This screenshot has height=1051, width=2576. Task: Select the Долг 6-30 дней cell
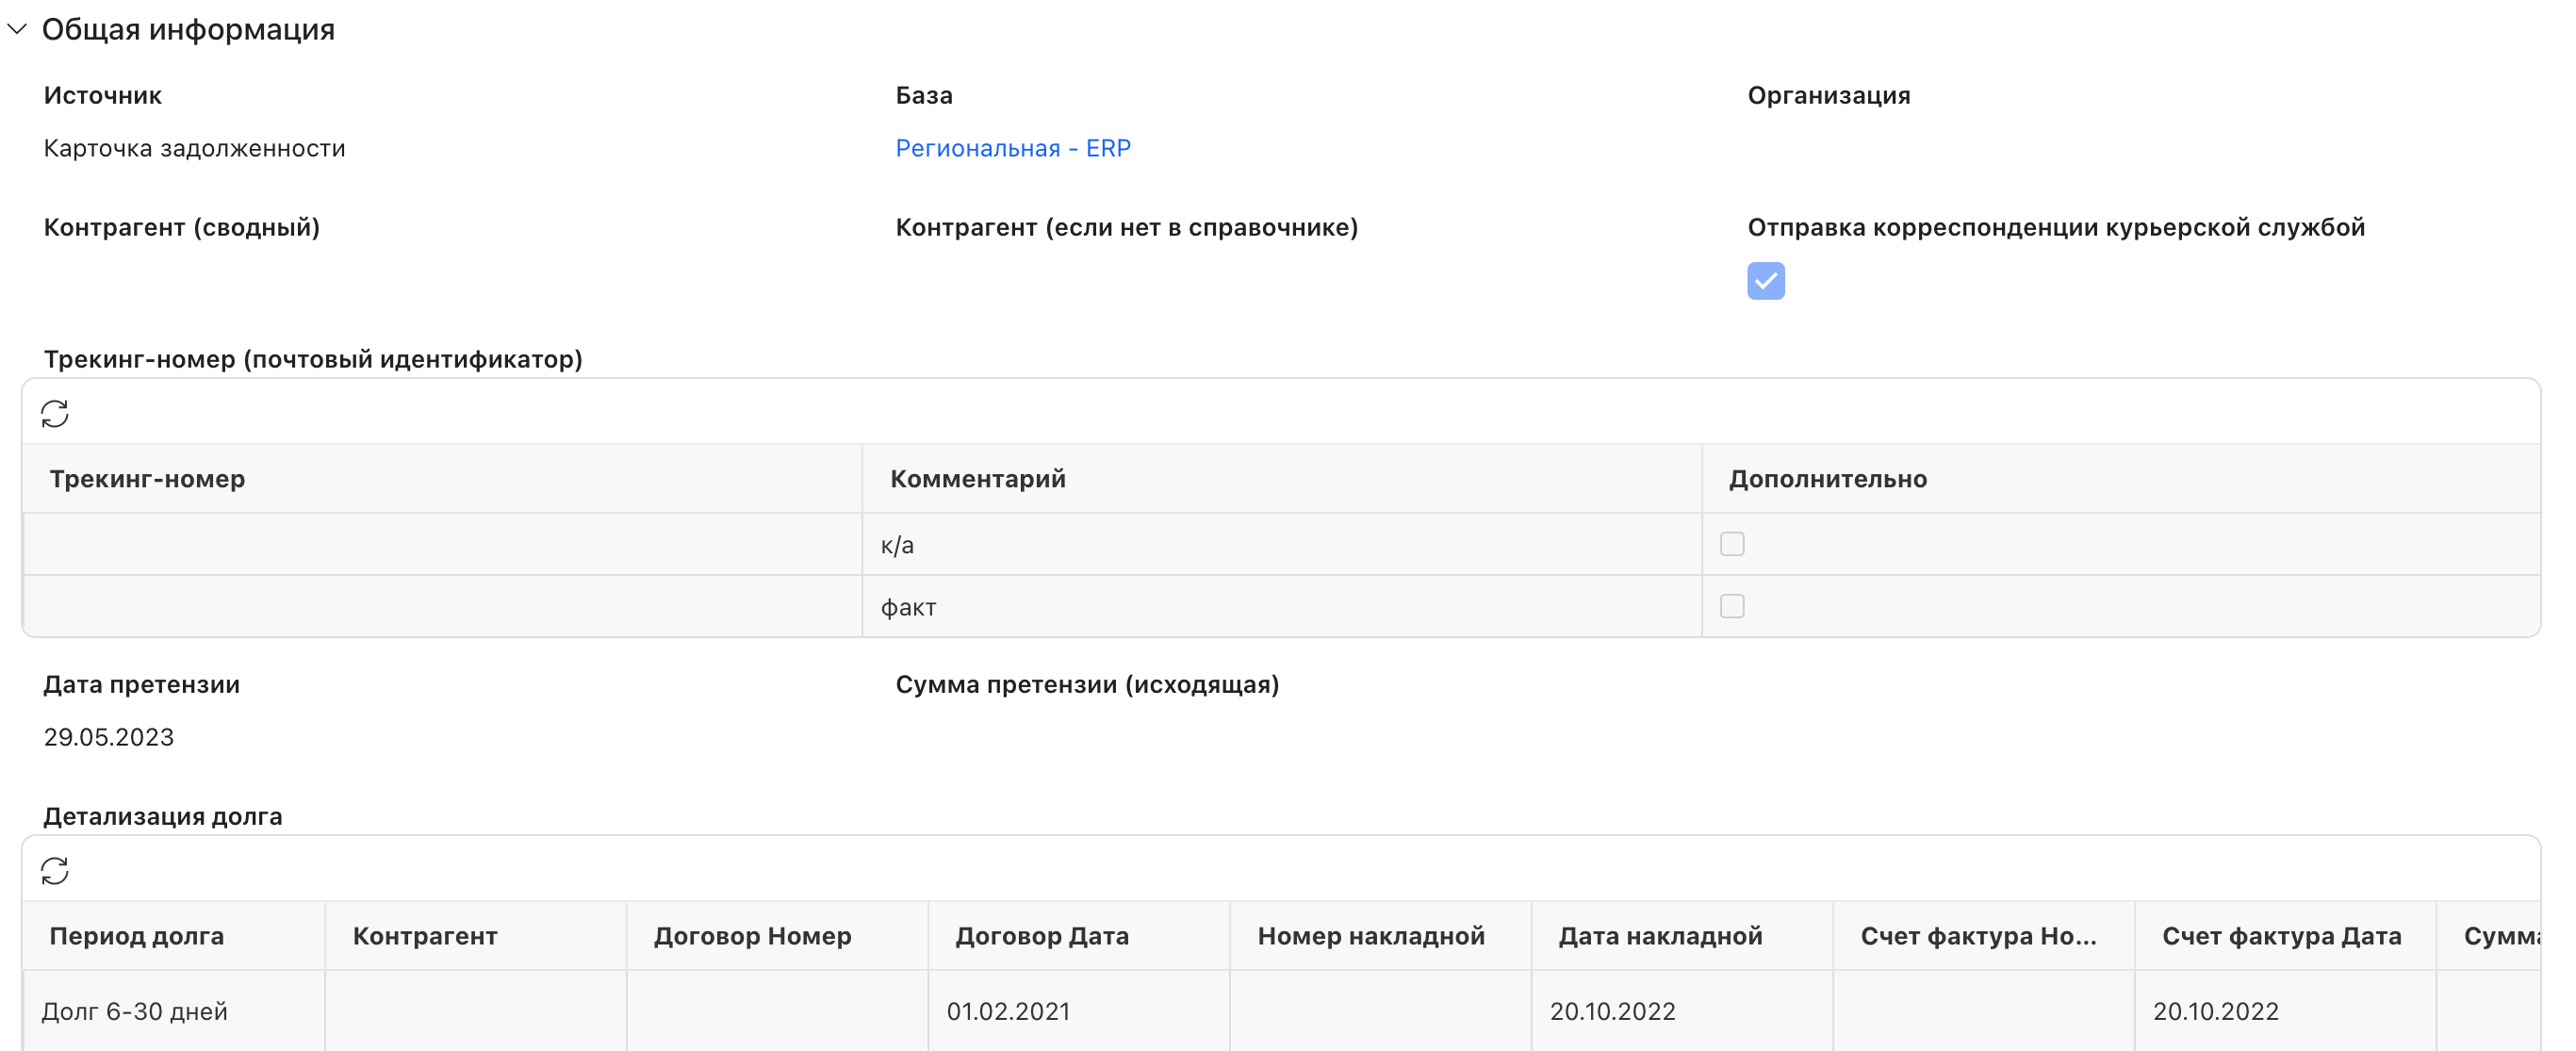174,1010
